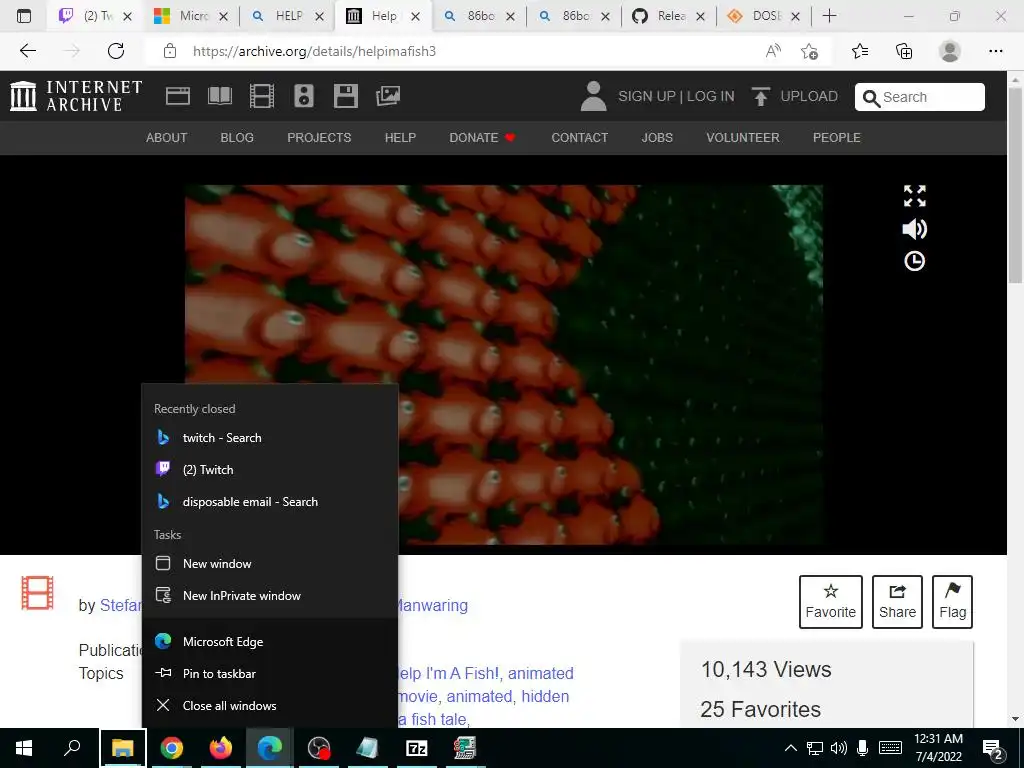Click the BLOG link
Viewport: 1024px width, 768px height.
237,138
